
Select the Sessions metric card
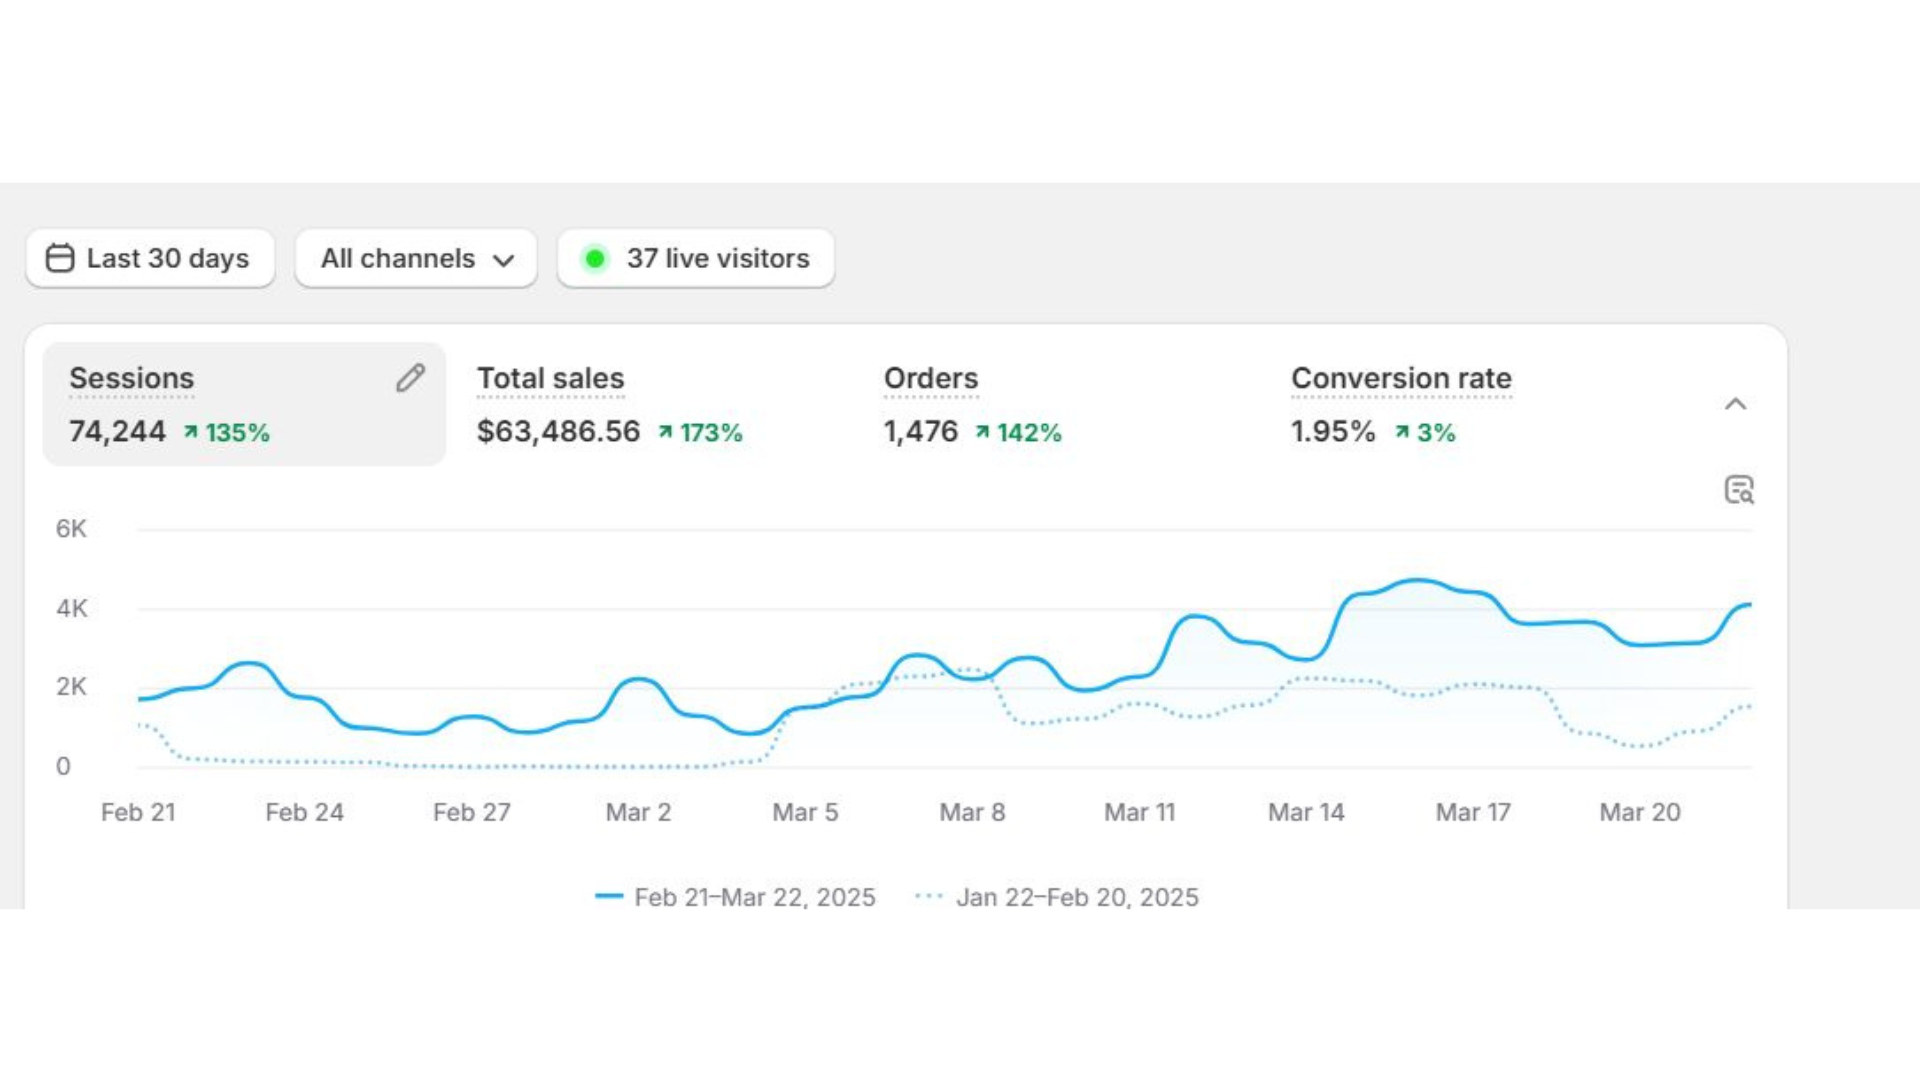click(244, 405)
